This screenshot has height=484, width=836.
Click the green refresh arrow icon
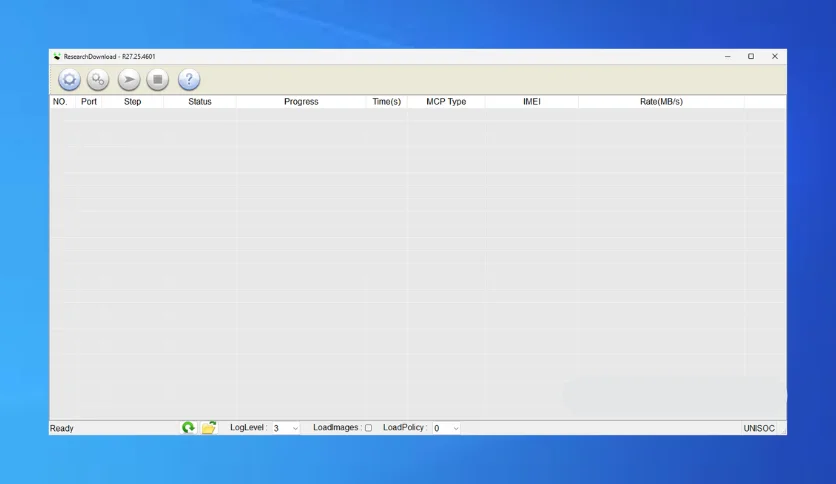[188, 427]
